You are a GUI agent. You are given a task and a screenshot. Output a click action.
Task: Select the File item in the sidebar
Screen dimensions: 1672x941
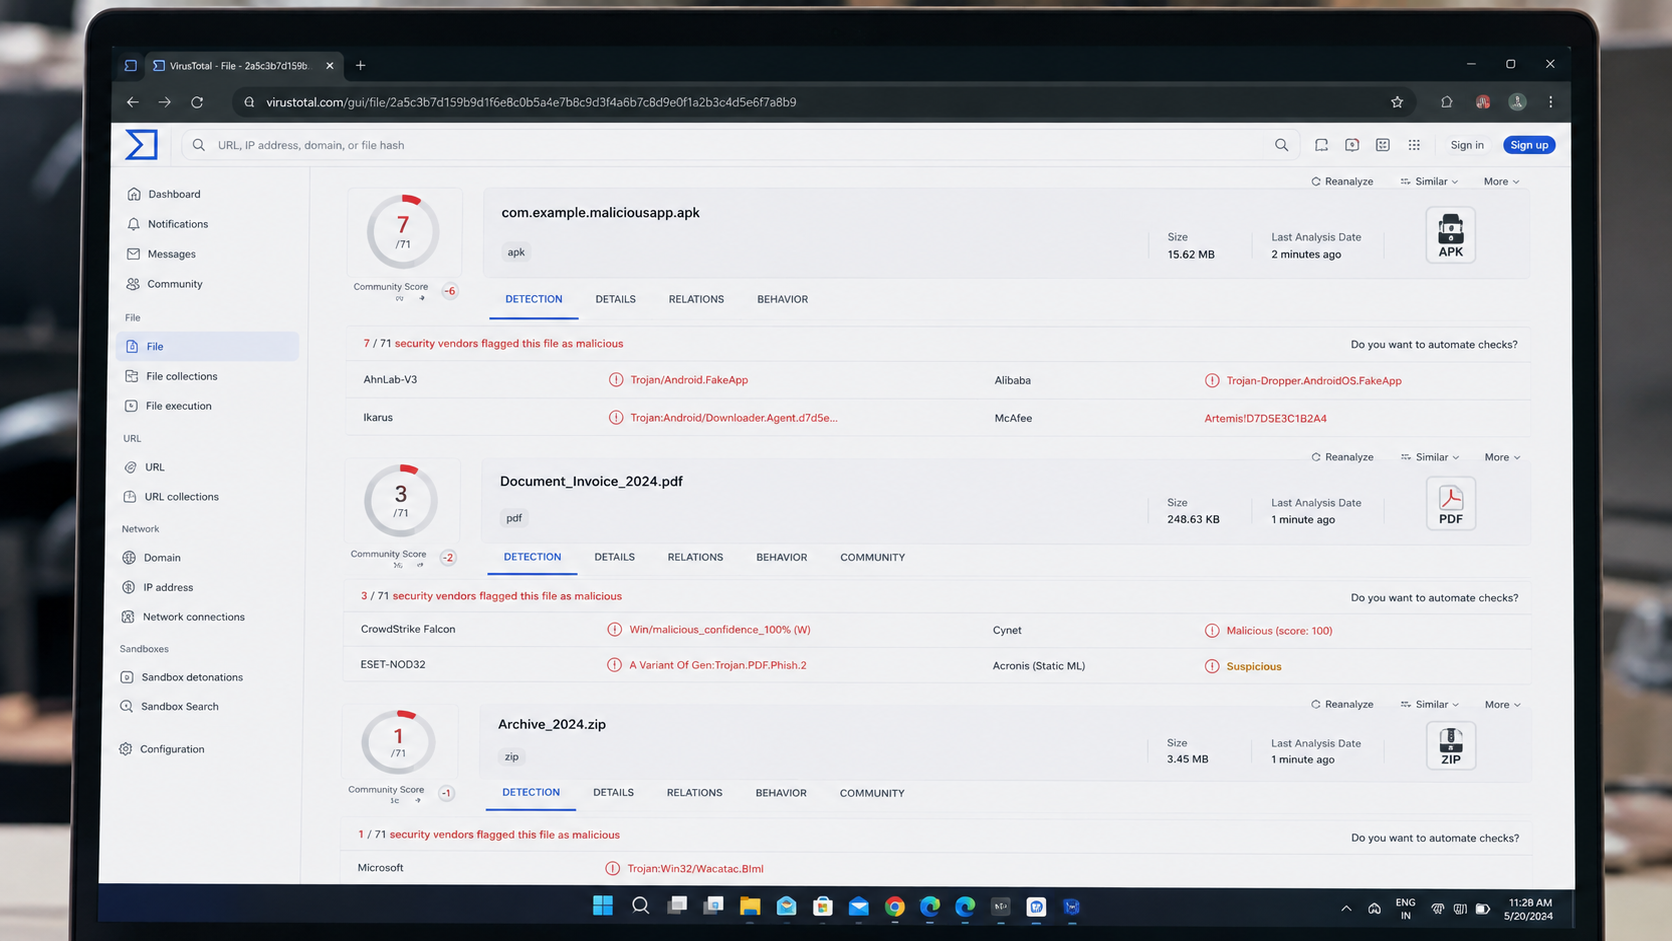(208, 346)
